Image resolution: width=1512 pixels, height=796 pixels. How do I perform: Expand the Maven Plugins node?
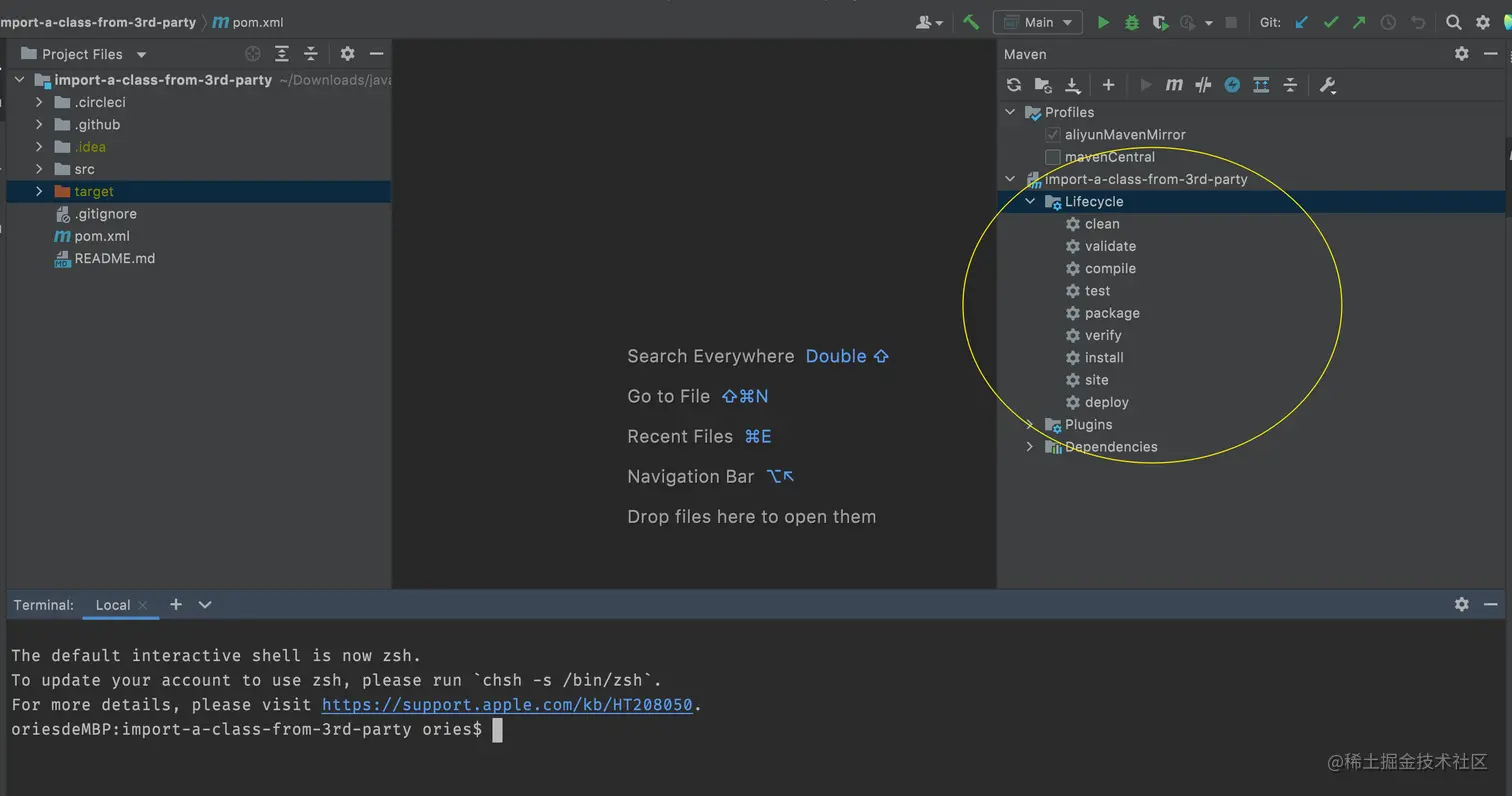click(1030, 424)
